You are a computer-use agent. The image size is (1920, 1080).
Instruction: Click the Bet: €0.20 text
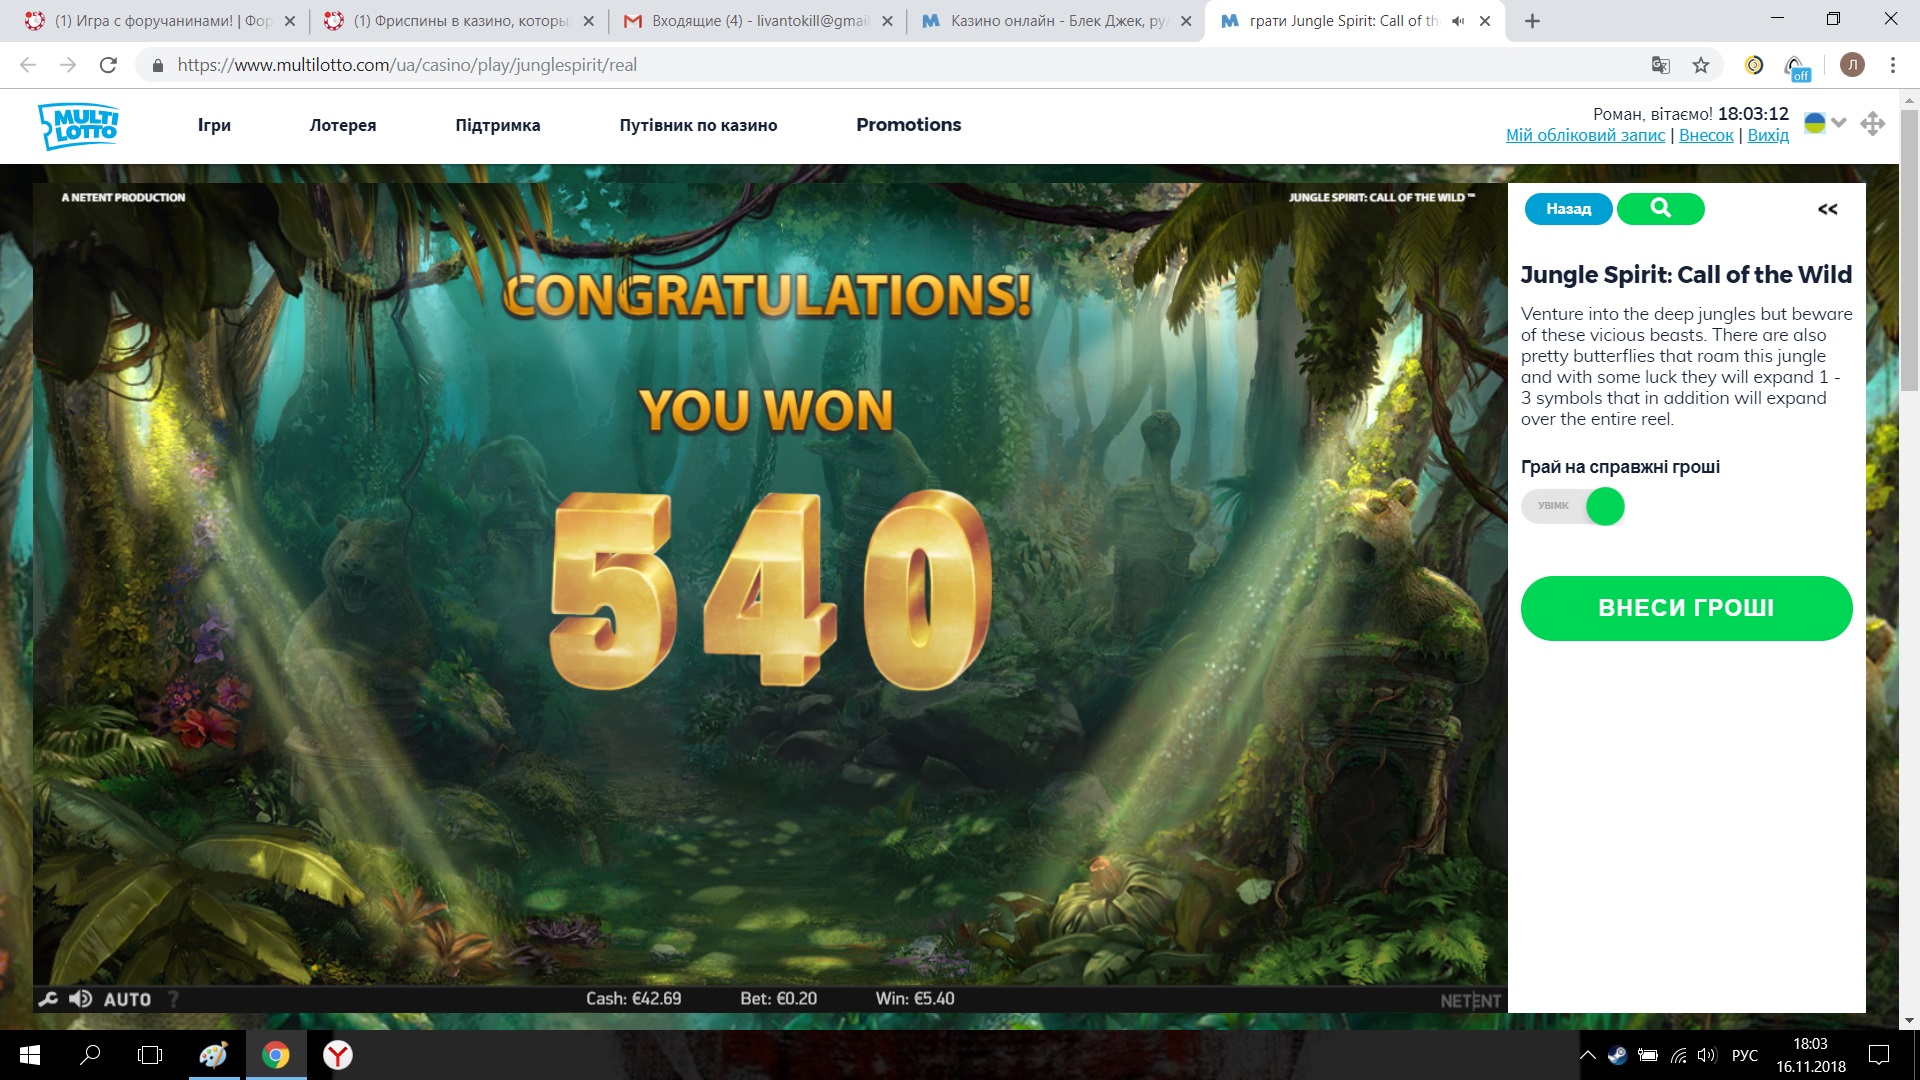click(x=778, y=999)
